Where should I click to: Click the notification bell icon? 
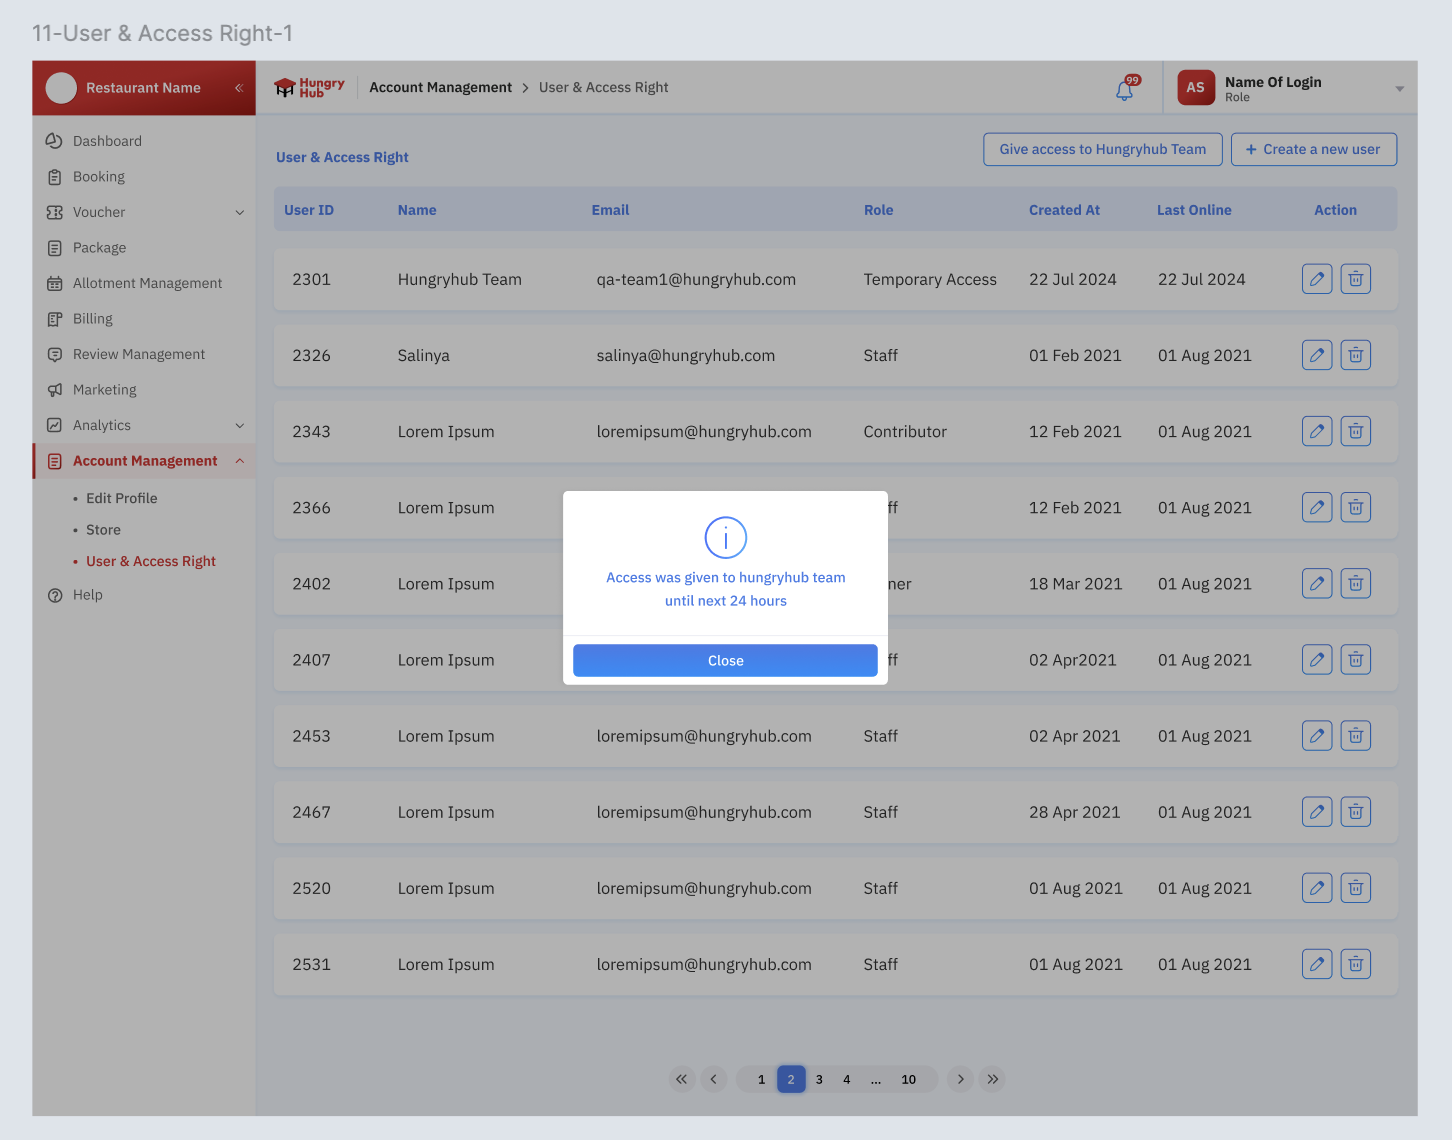(1125, 90)
